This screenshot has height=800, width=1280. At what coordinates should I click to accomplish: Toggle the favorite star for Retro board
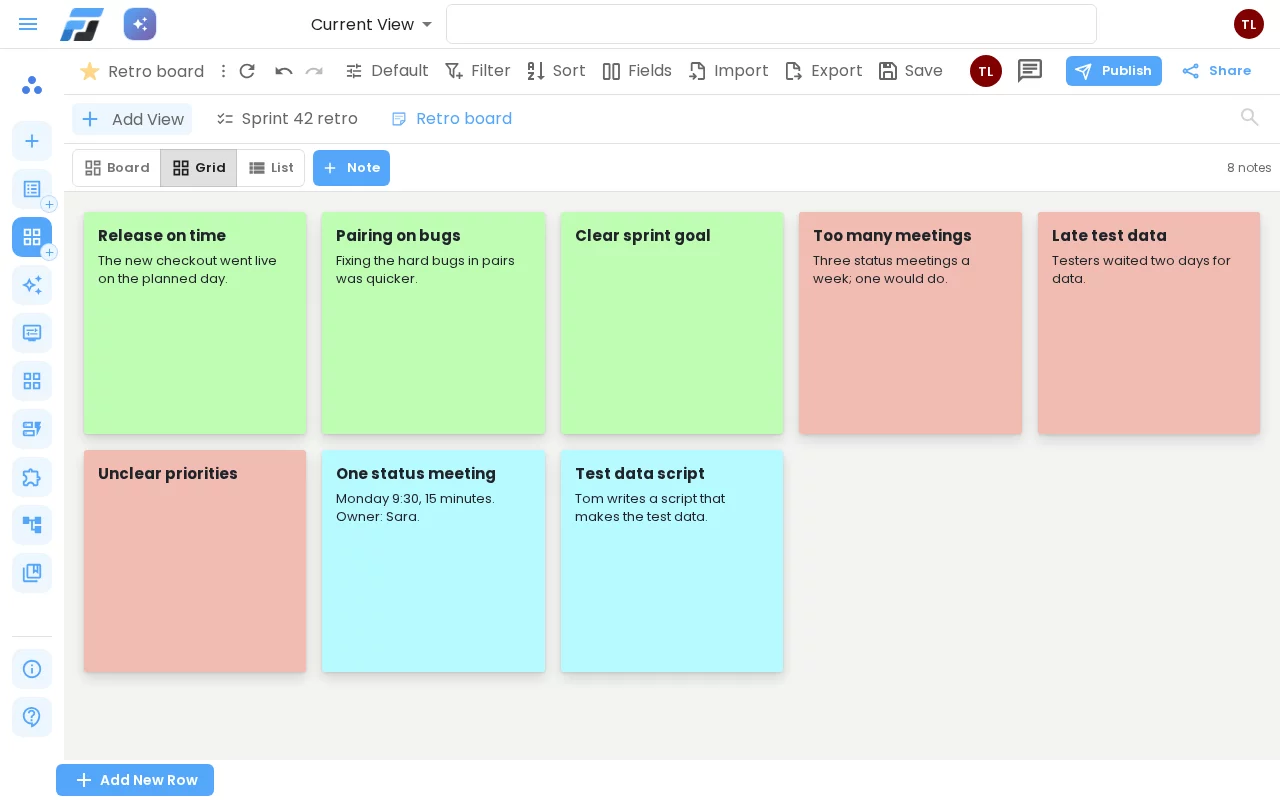tap(90, 71)
